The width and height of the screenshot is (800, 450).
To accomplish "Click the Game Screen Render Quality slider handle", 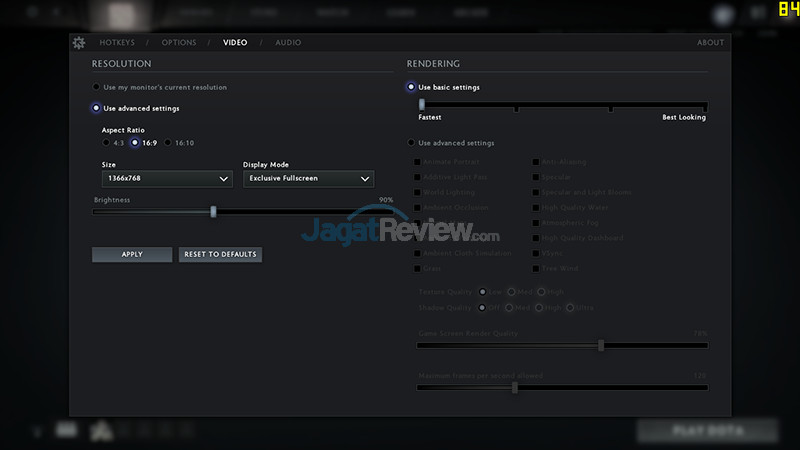I will click(x=601, y=345).
